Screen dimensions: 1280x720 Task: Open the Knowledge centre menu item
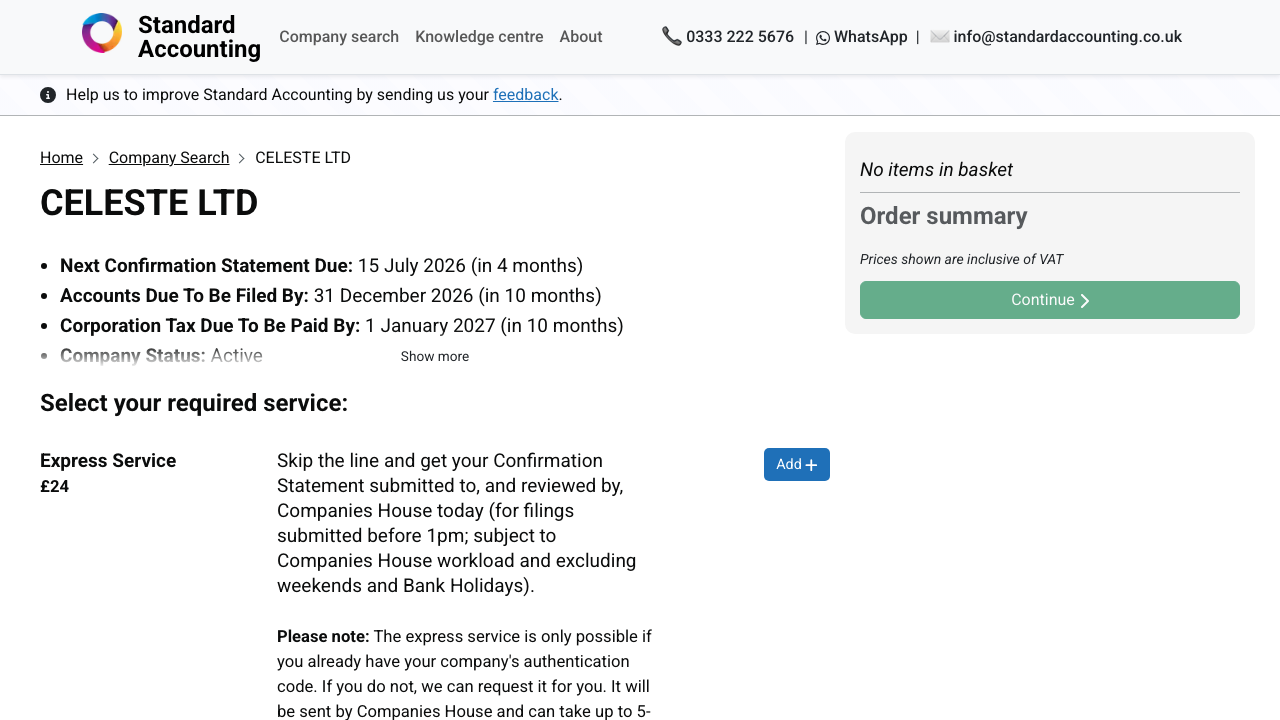[x=479, y=37]
